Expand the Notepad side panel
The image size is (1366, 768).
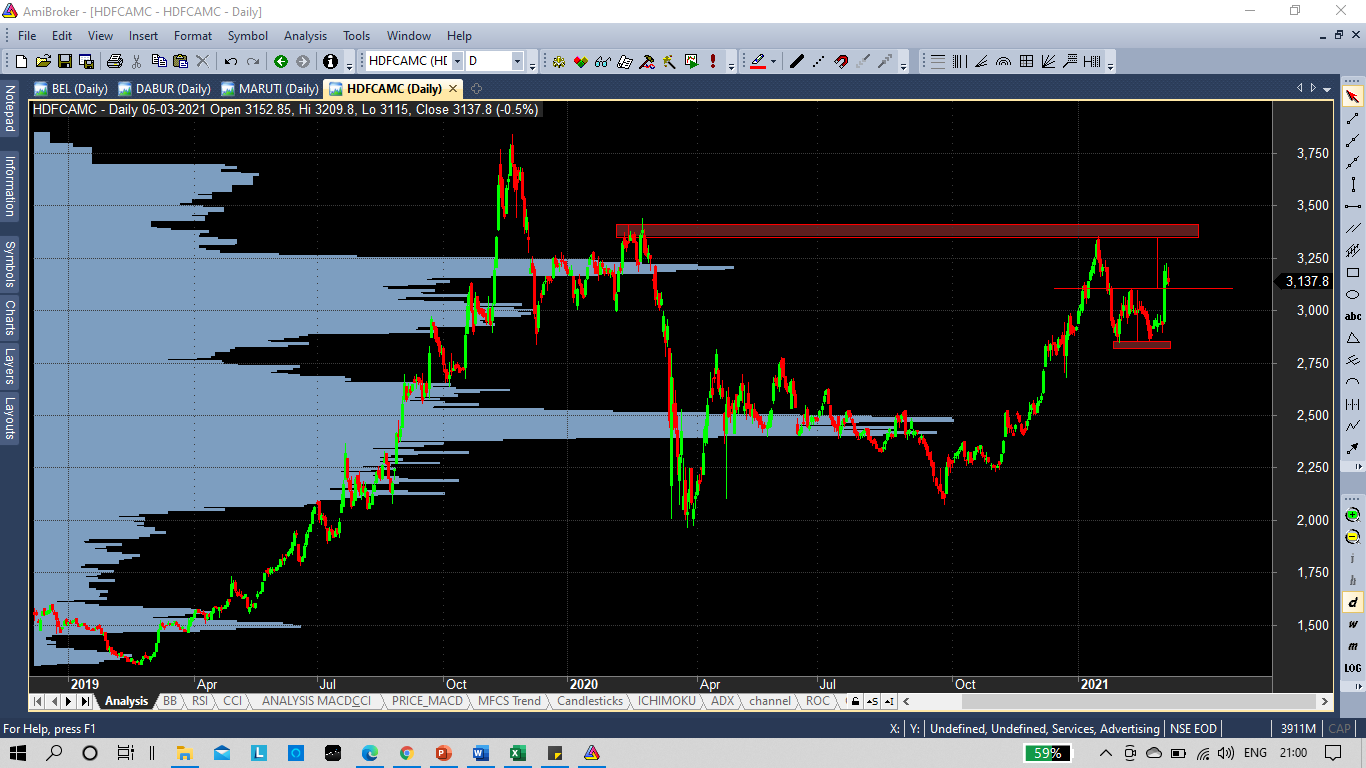[10, 108]
